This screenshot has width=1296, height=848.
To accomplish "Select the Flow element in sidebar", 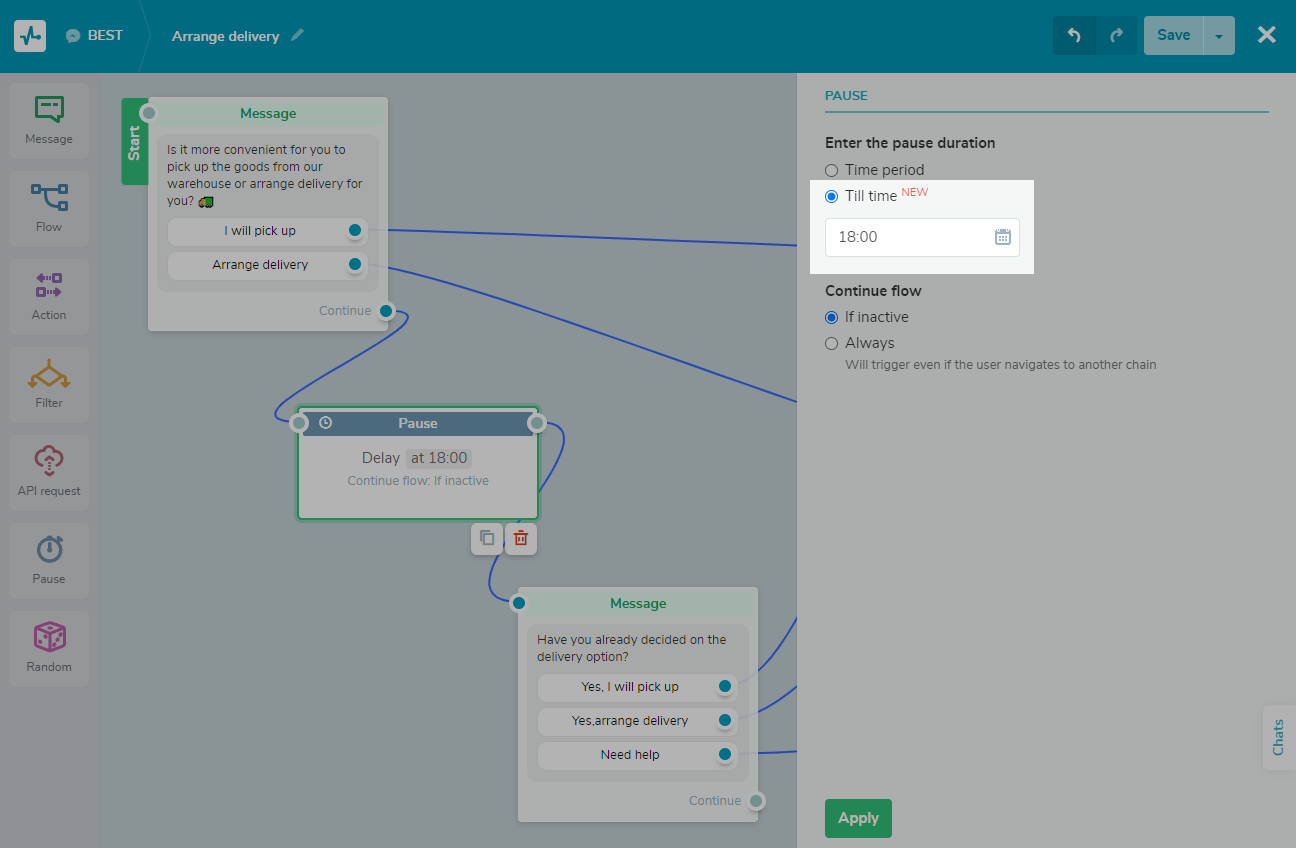I will pos(49,208).
